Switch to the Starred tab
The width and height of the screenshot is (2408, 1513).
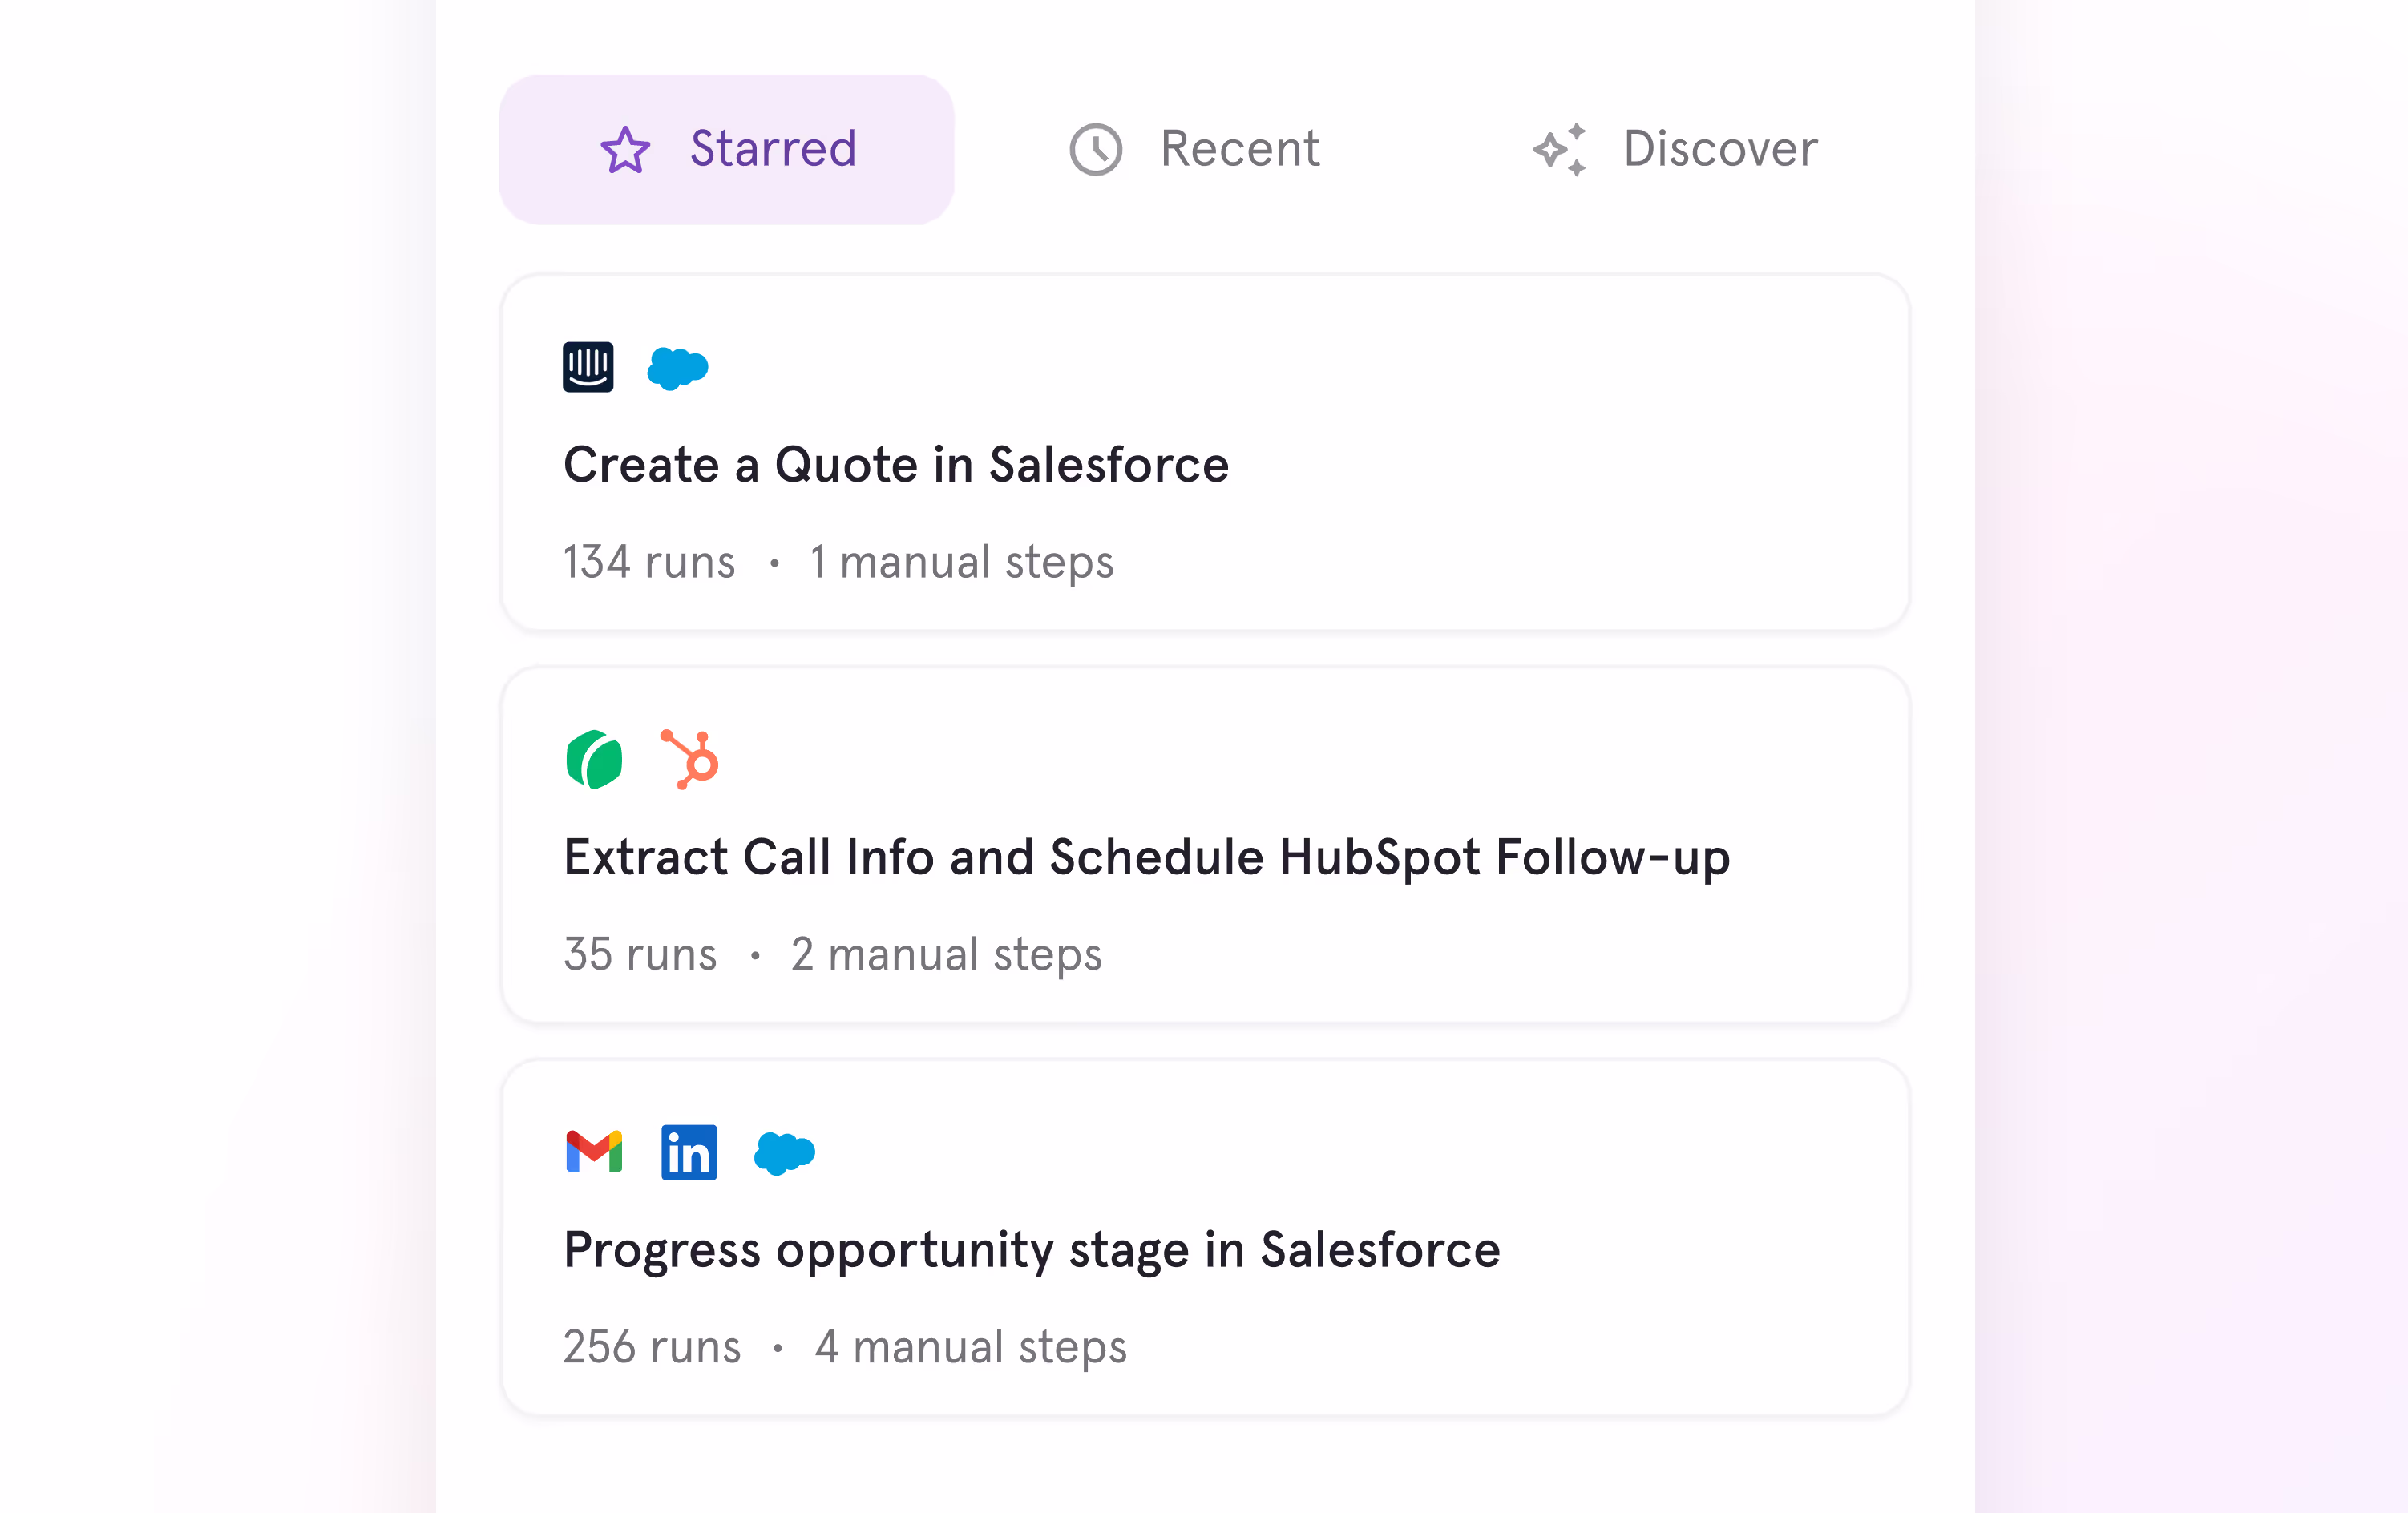(727, 149)
